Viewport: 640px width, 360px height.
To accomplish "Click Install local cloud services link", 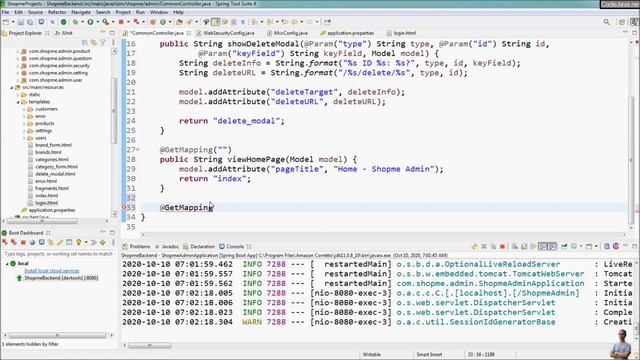I will [52, 271].
